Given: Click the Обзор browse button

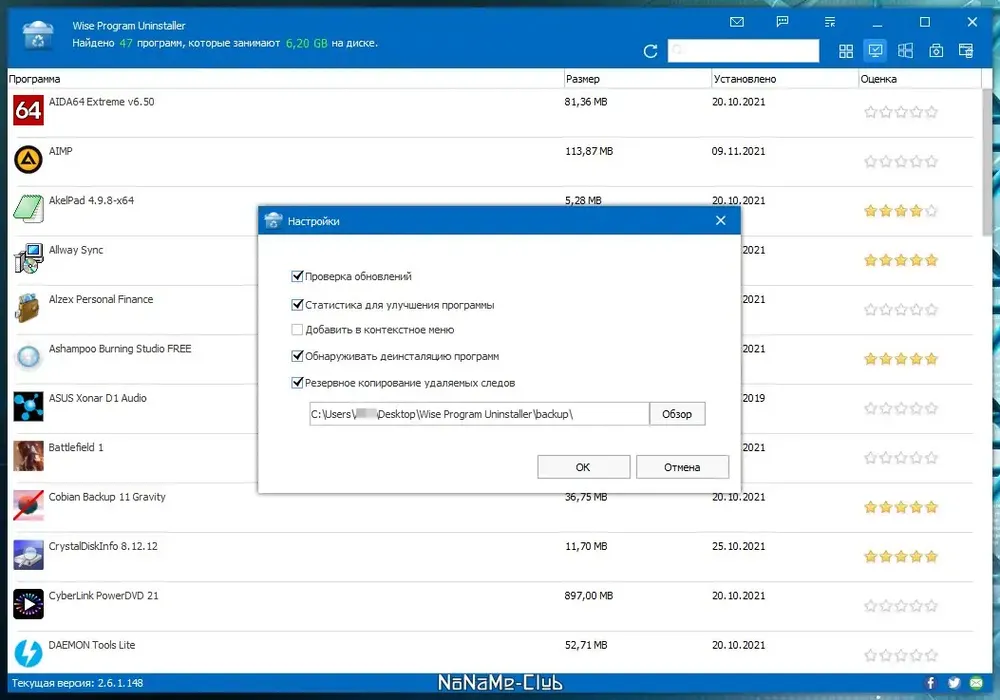Looking at the screenshot, I should click(677, 414).
